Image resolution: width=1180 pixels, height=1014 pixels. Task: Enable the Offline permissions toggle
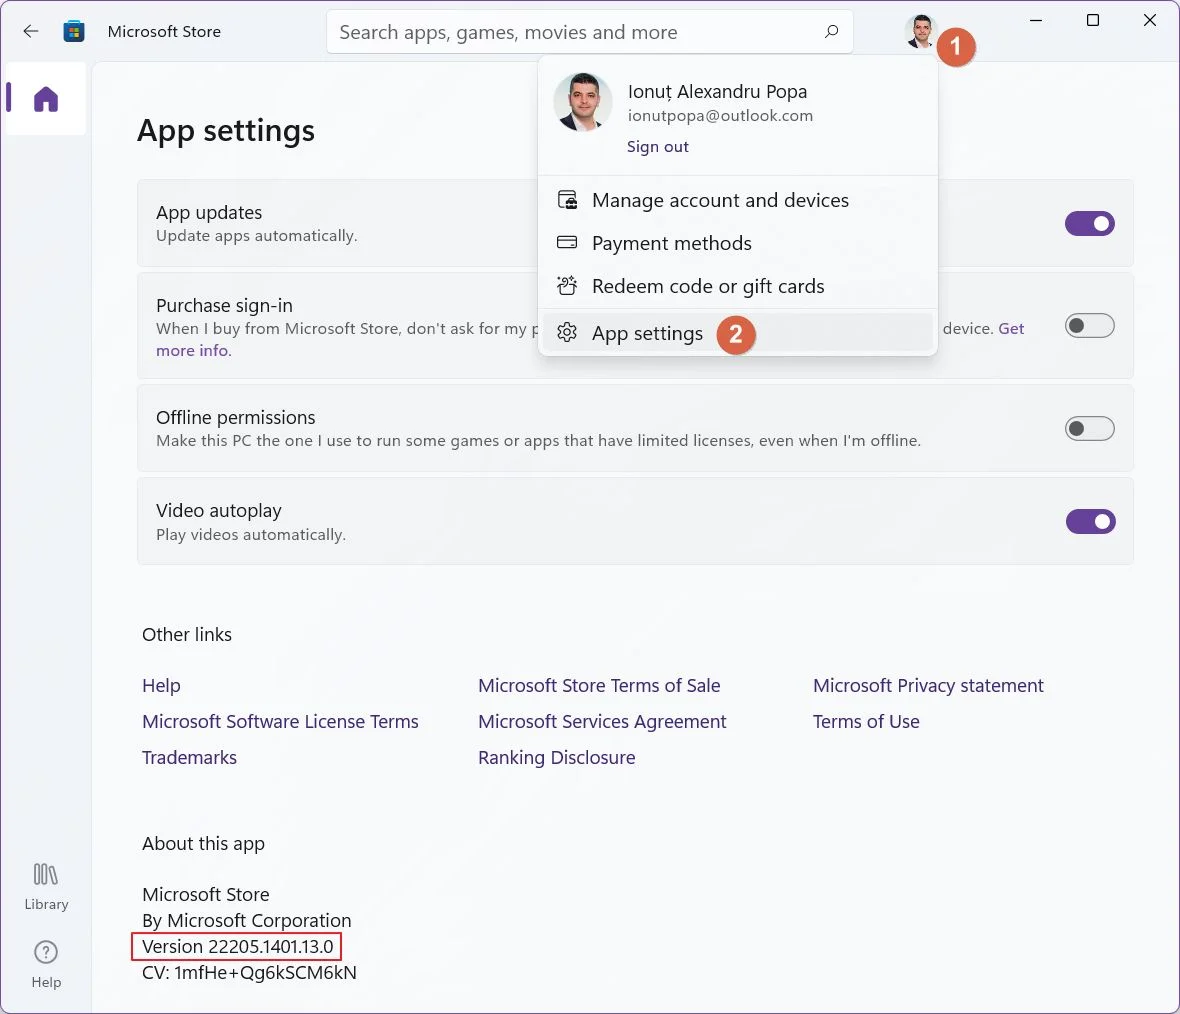point(1089,428)
